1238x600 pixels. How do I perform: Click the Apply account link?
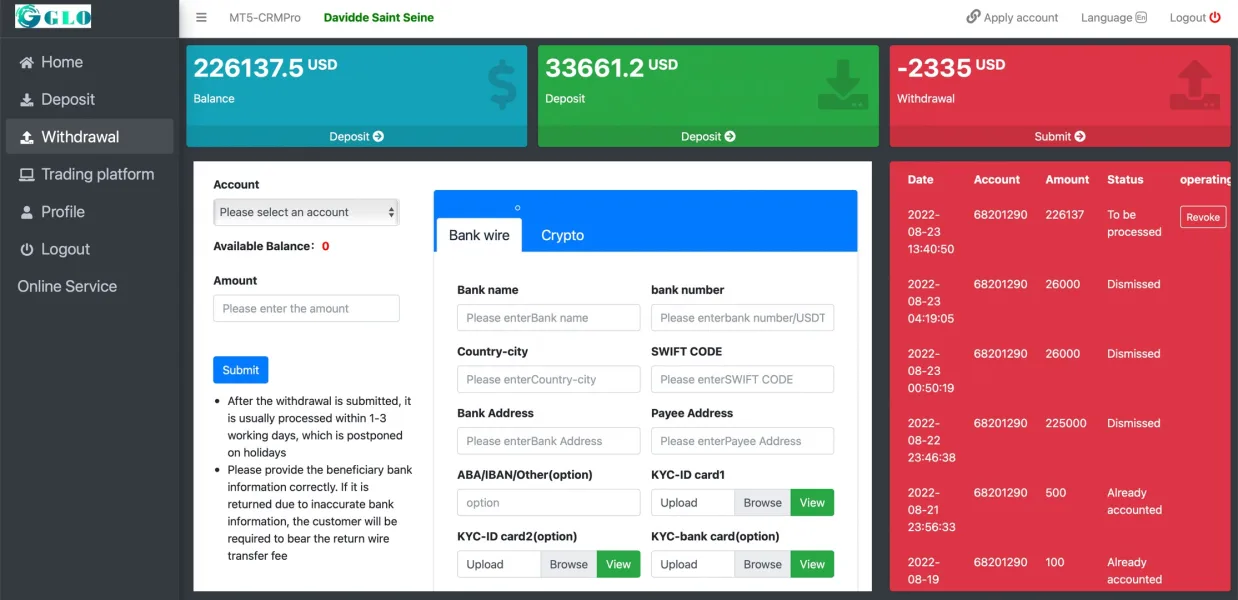tap(1012, 18)
